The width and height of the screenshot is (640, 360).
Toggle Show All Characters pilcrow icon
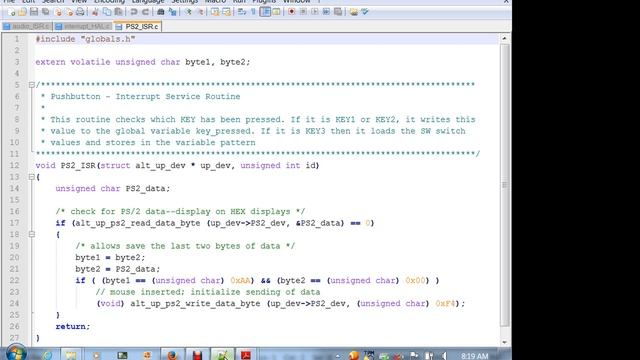coord(253,12)
